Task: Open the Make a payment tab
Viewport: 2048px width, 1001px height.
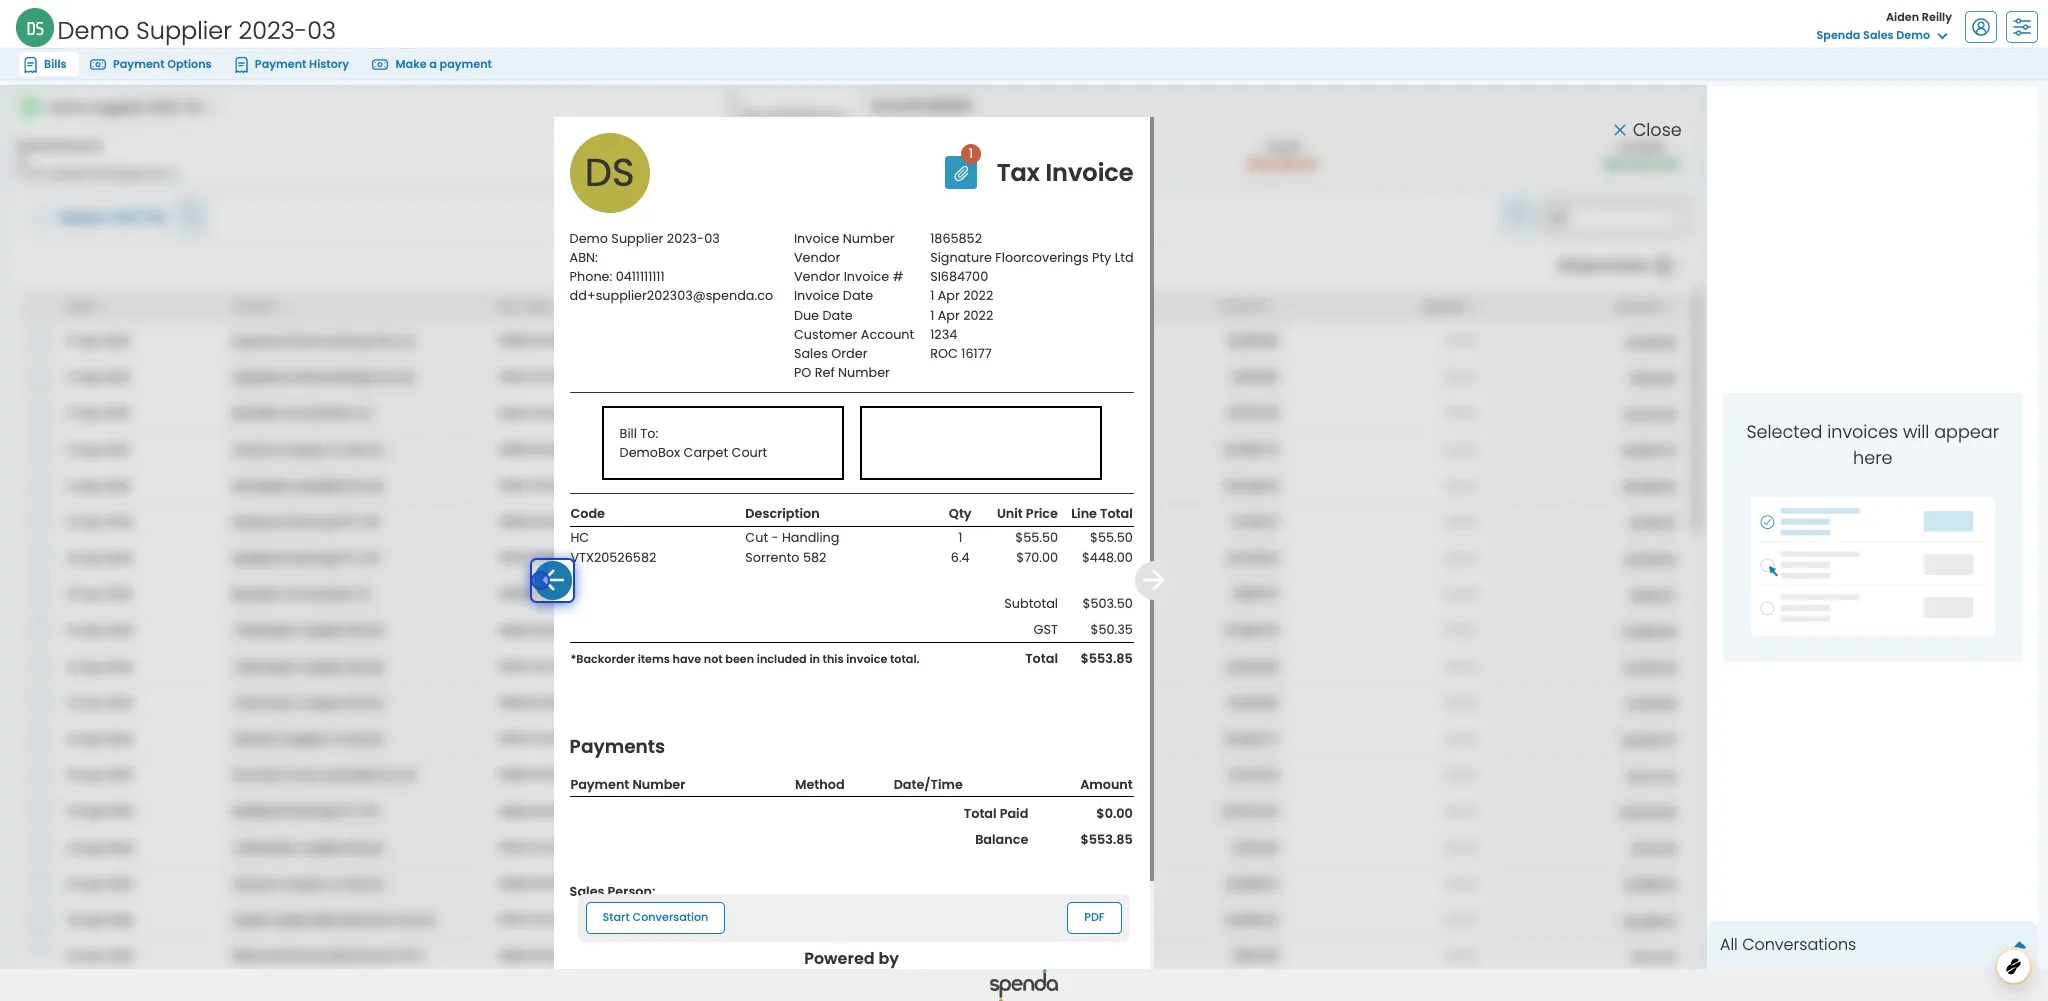Action: (432, 64)
